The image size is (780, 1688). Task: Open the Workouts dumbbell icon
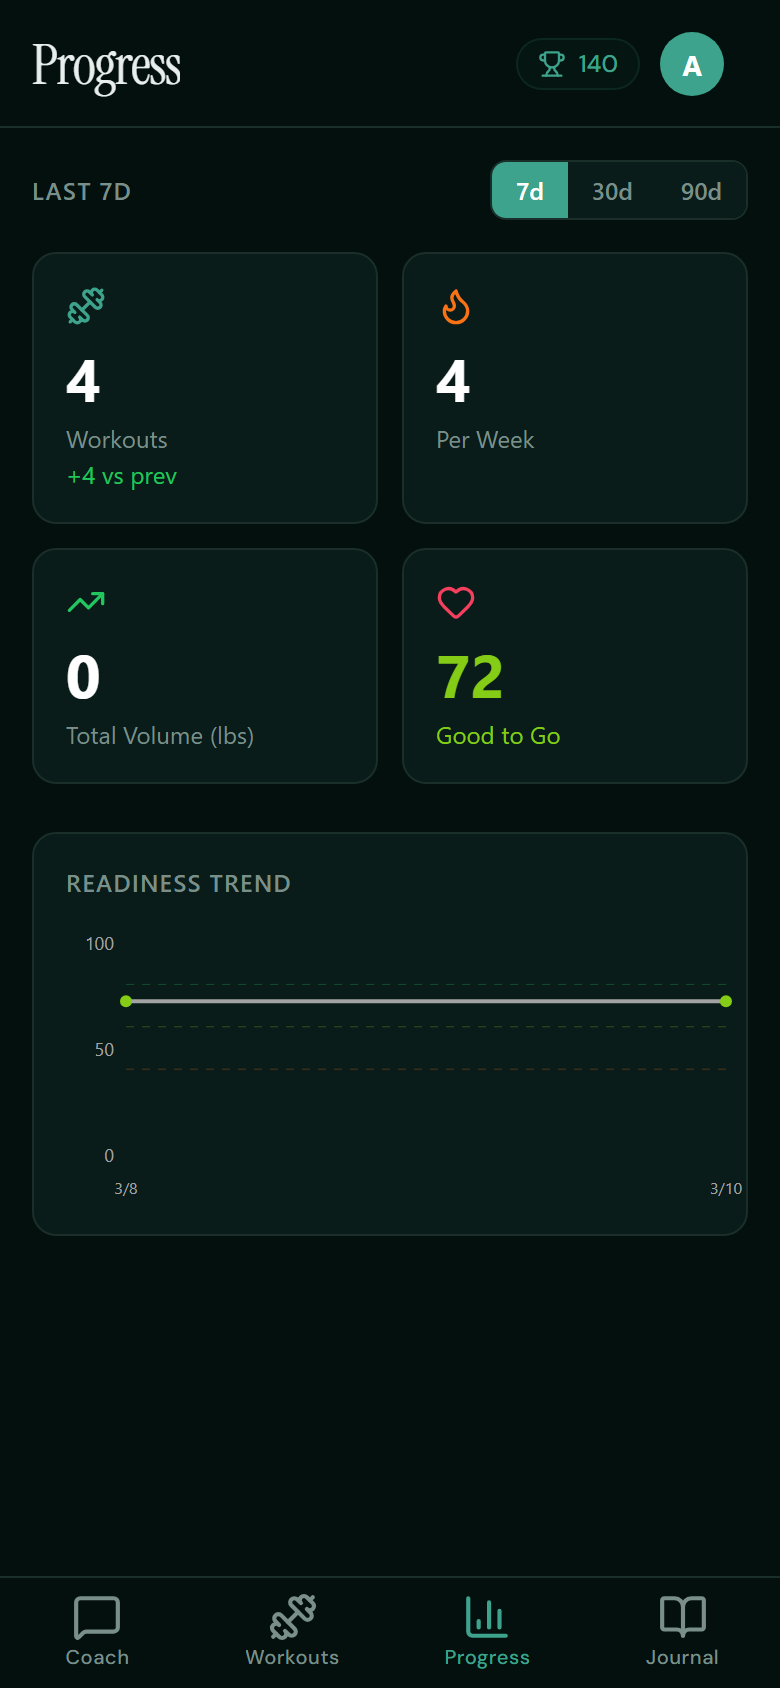pyautogui.click(x=291, y=1617)
